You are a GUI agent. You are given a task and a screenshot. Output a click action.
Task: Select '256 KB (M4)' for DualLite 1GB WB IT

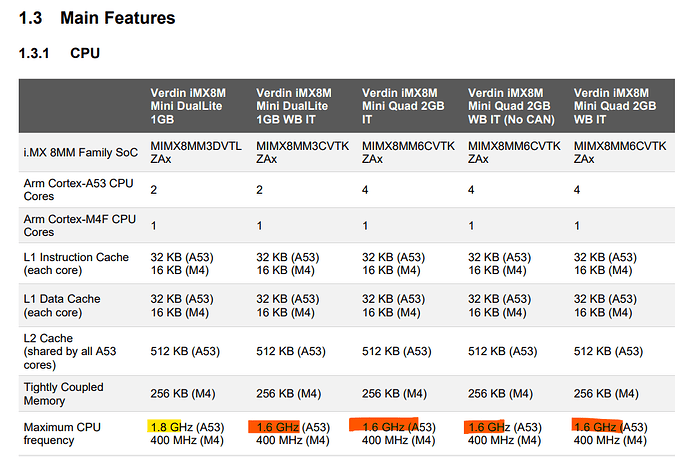pyautogui.click(x=289, y=394)
